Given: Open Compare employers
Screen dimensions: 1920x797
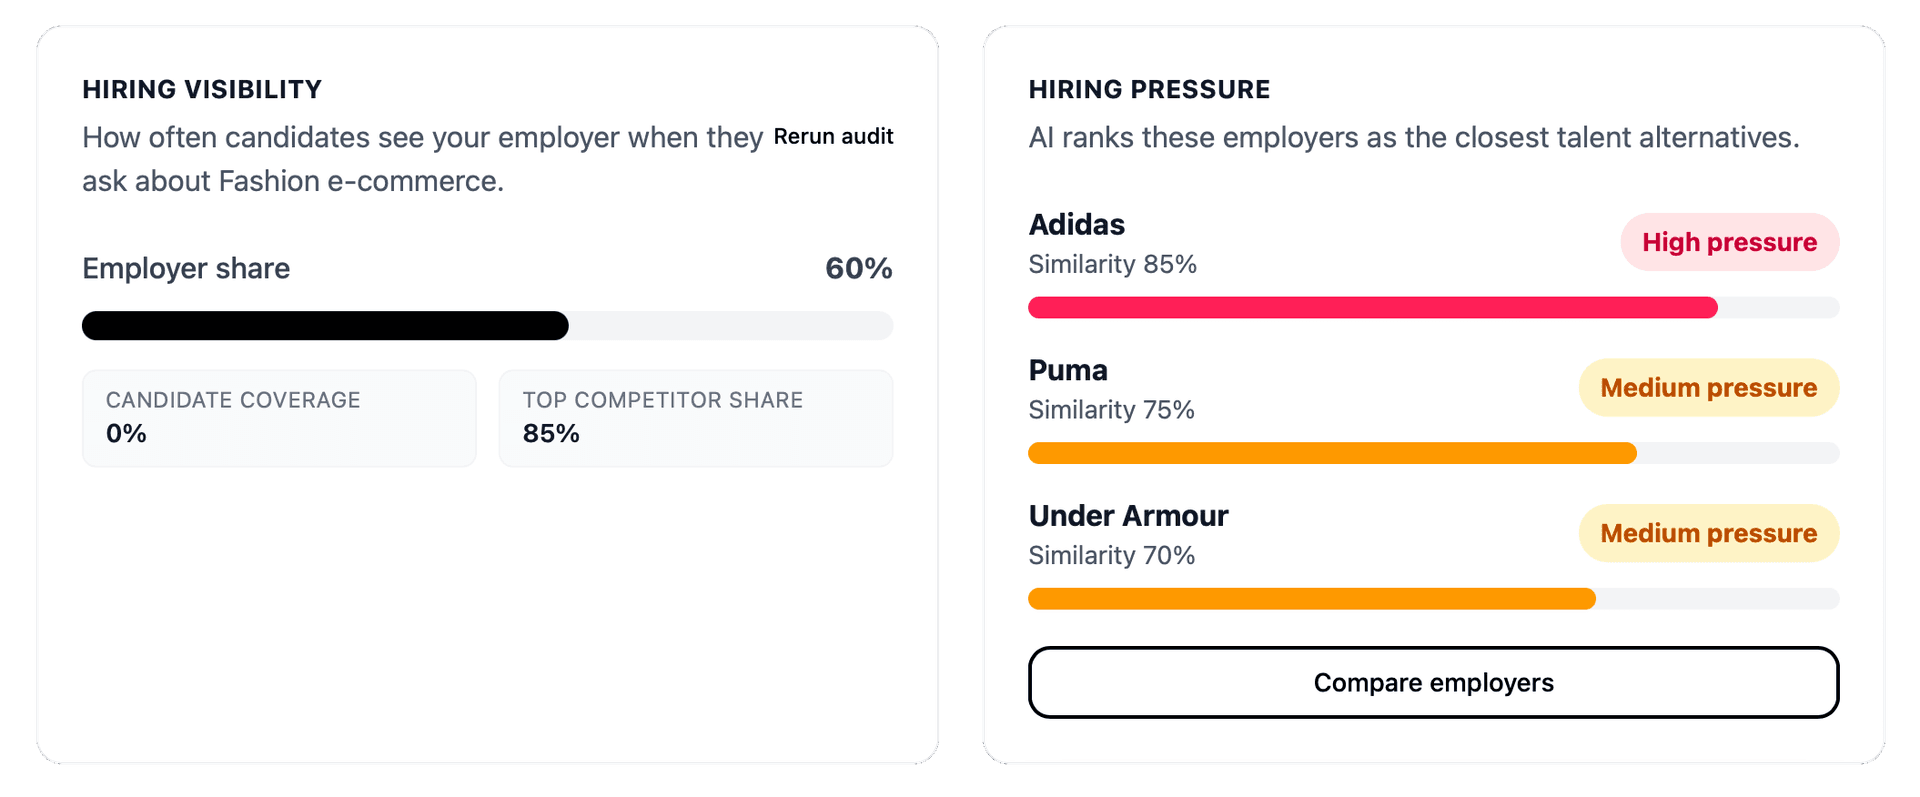Looking at the screenshot, I should (1433, 683).
